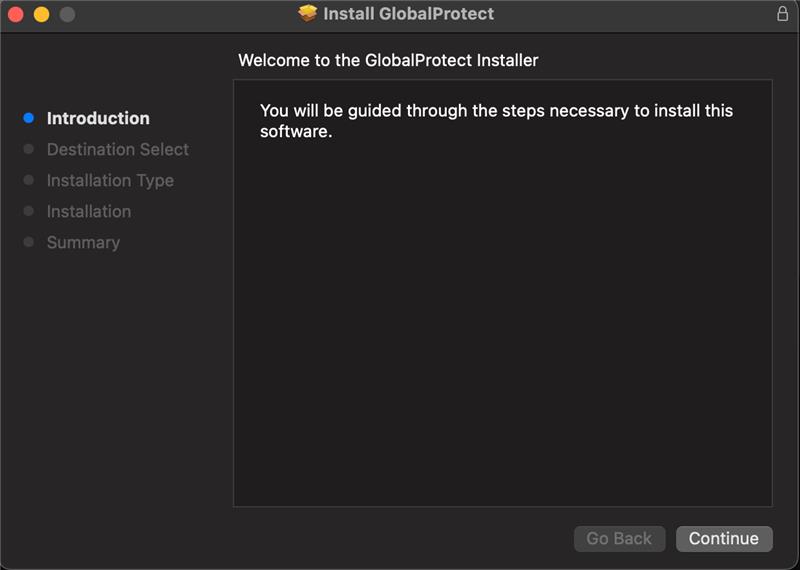The height and width of the screenshot is (570, 800).
Task: Click the gray bullet next to Destination Select
Action: coord(29,149)
